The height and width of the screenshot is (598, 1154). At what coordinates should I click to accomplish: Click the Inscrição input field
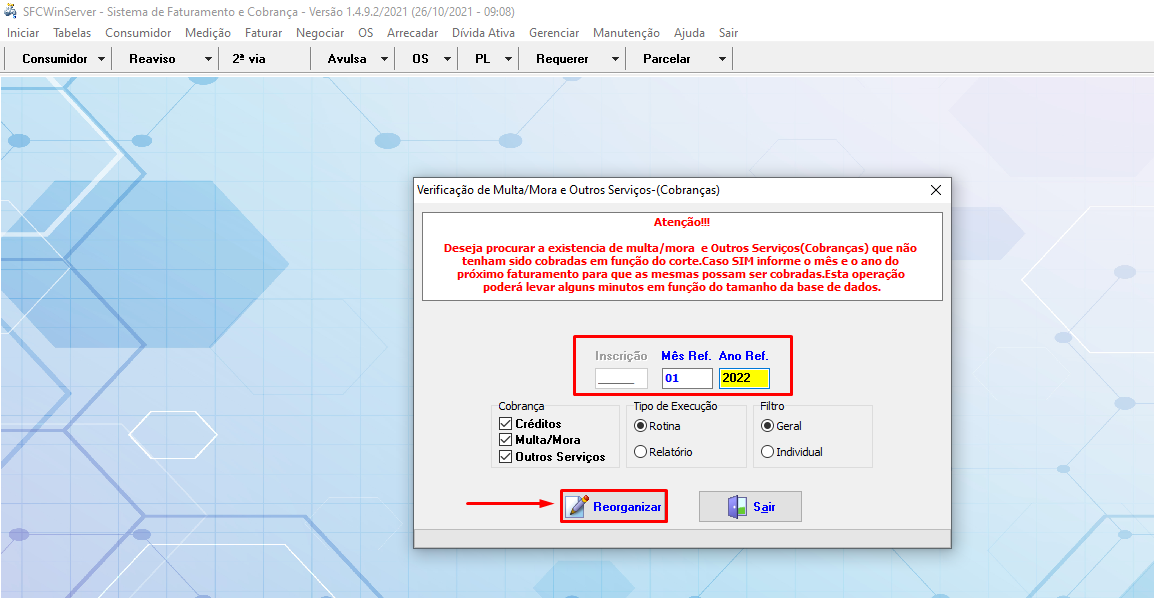(621, 378)
